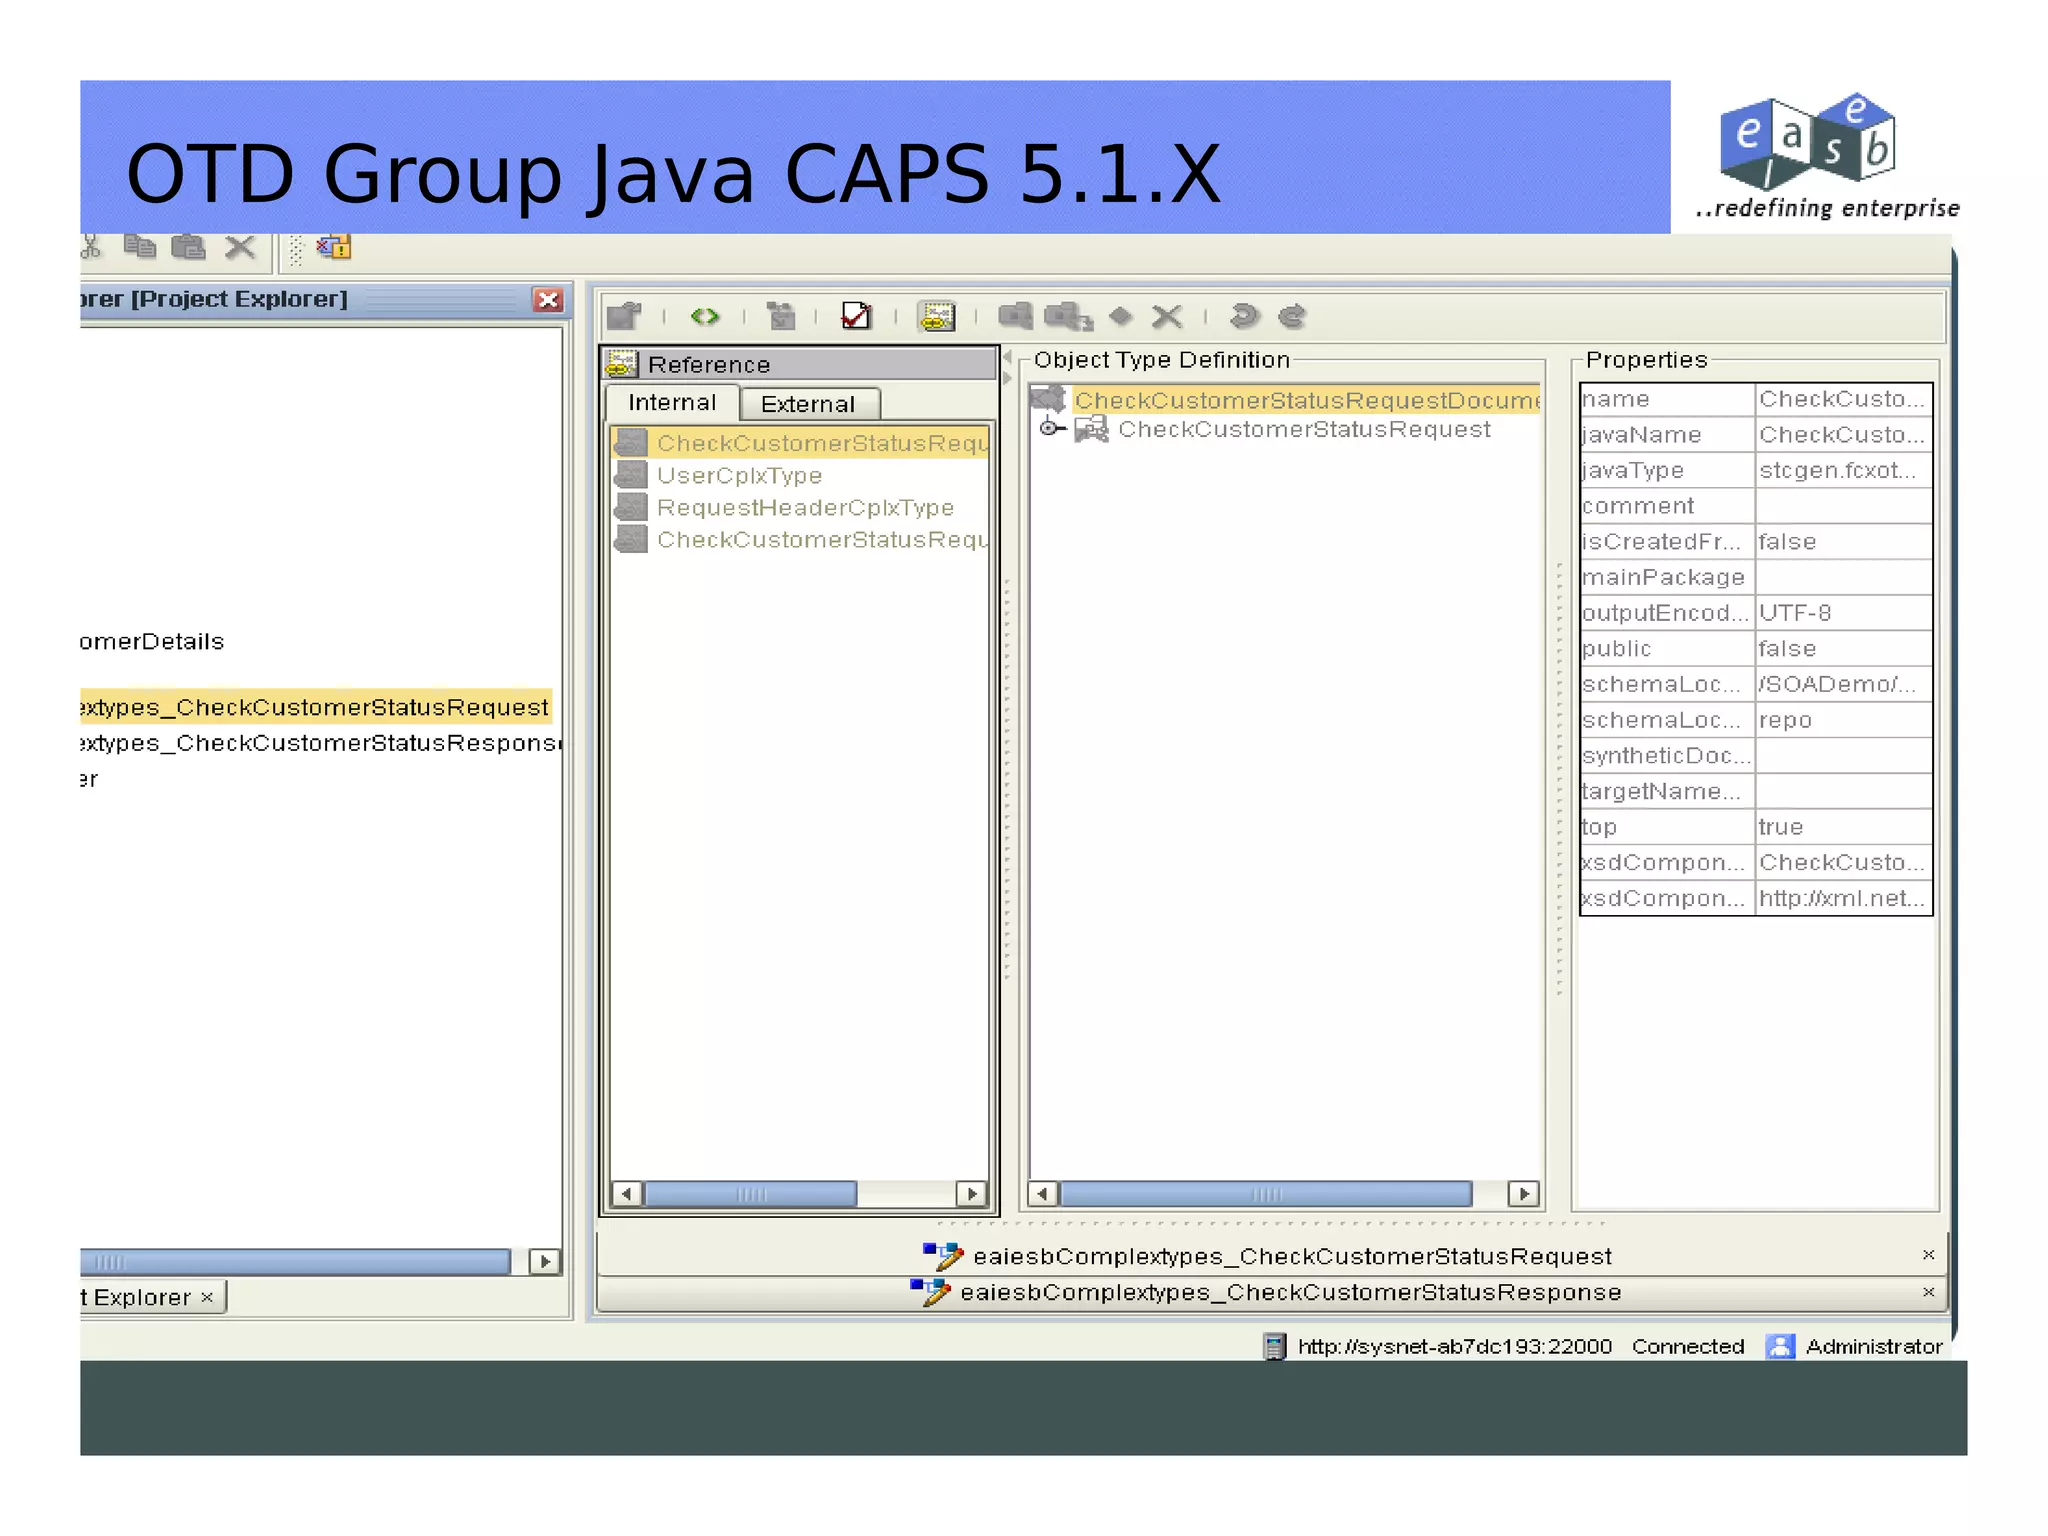2048x1536 pixels.
Task: Click the /SOADemo/... schemaLocation value
Action: point(1843,684)
